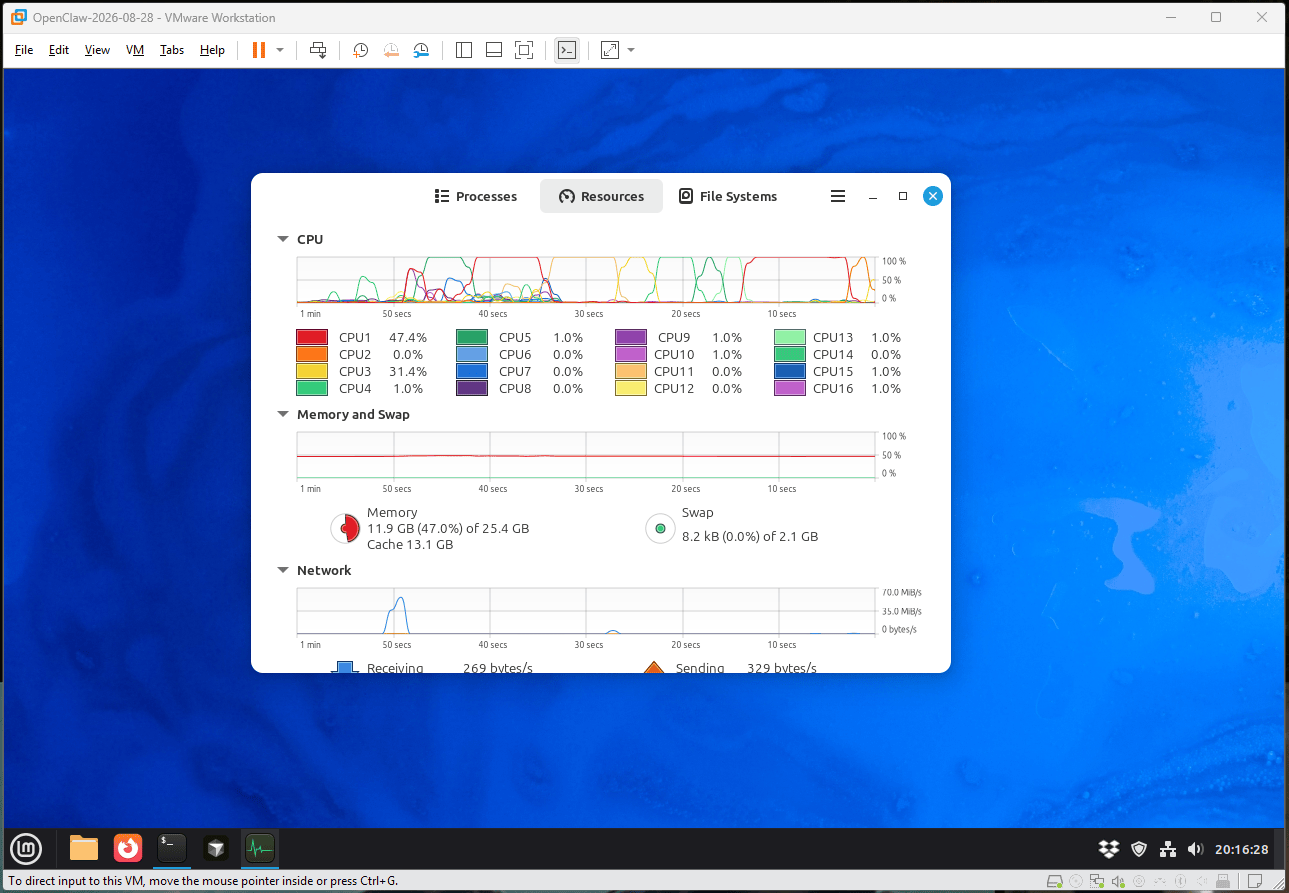Open the System Monitor hamburger menu
Image resolution: width=1289 pixels, height=893 pixels.
coord(838,196)
